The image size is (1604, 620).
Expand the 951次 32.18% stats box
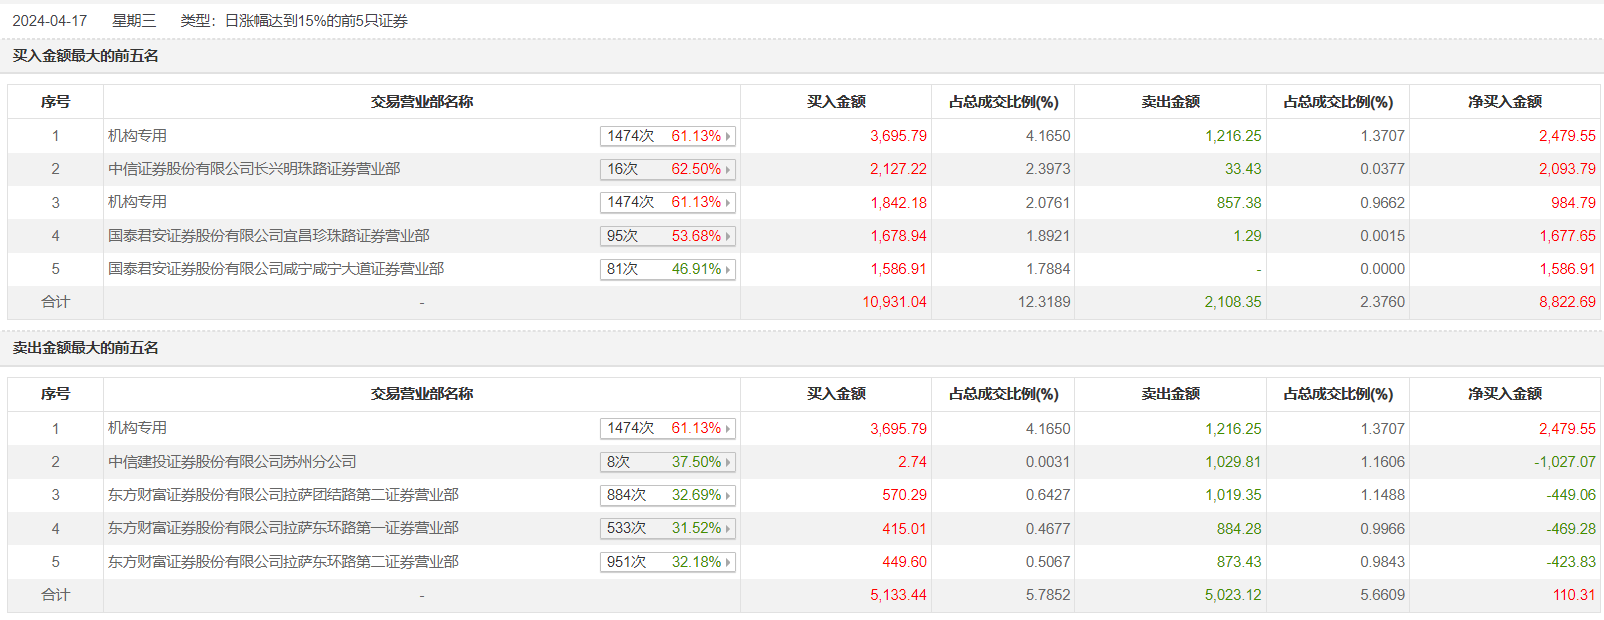[x=667, y=562]
